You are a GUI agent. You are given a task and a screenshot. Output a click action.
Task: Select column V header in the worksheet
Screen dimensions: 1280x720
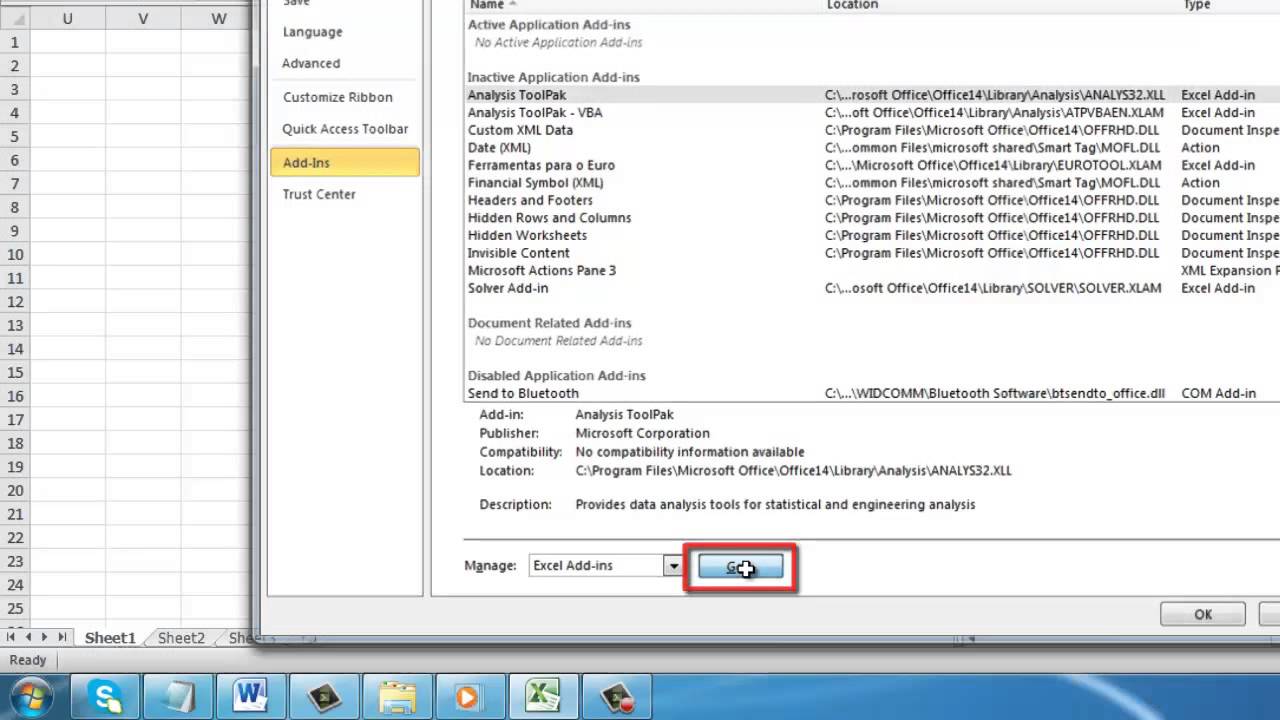143,18
